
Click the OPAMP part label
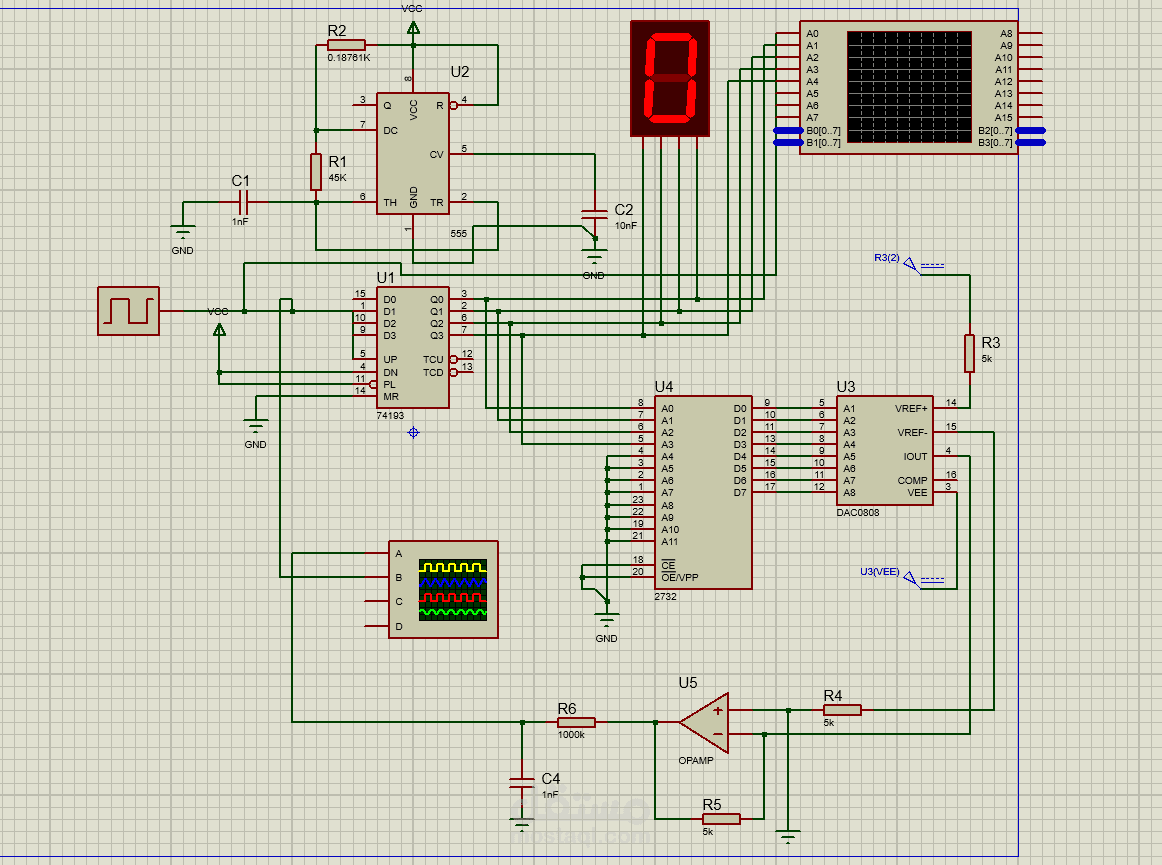pyautogui.click(x=696, y=760)
